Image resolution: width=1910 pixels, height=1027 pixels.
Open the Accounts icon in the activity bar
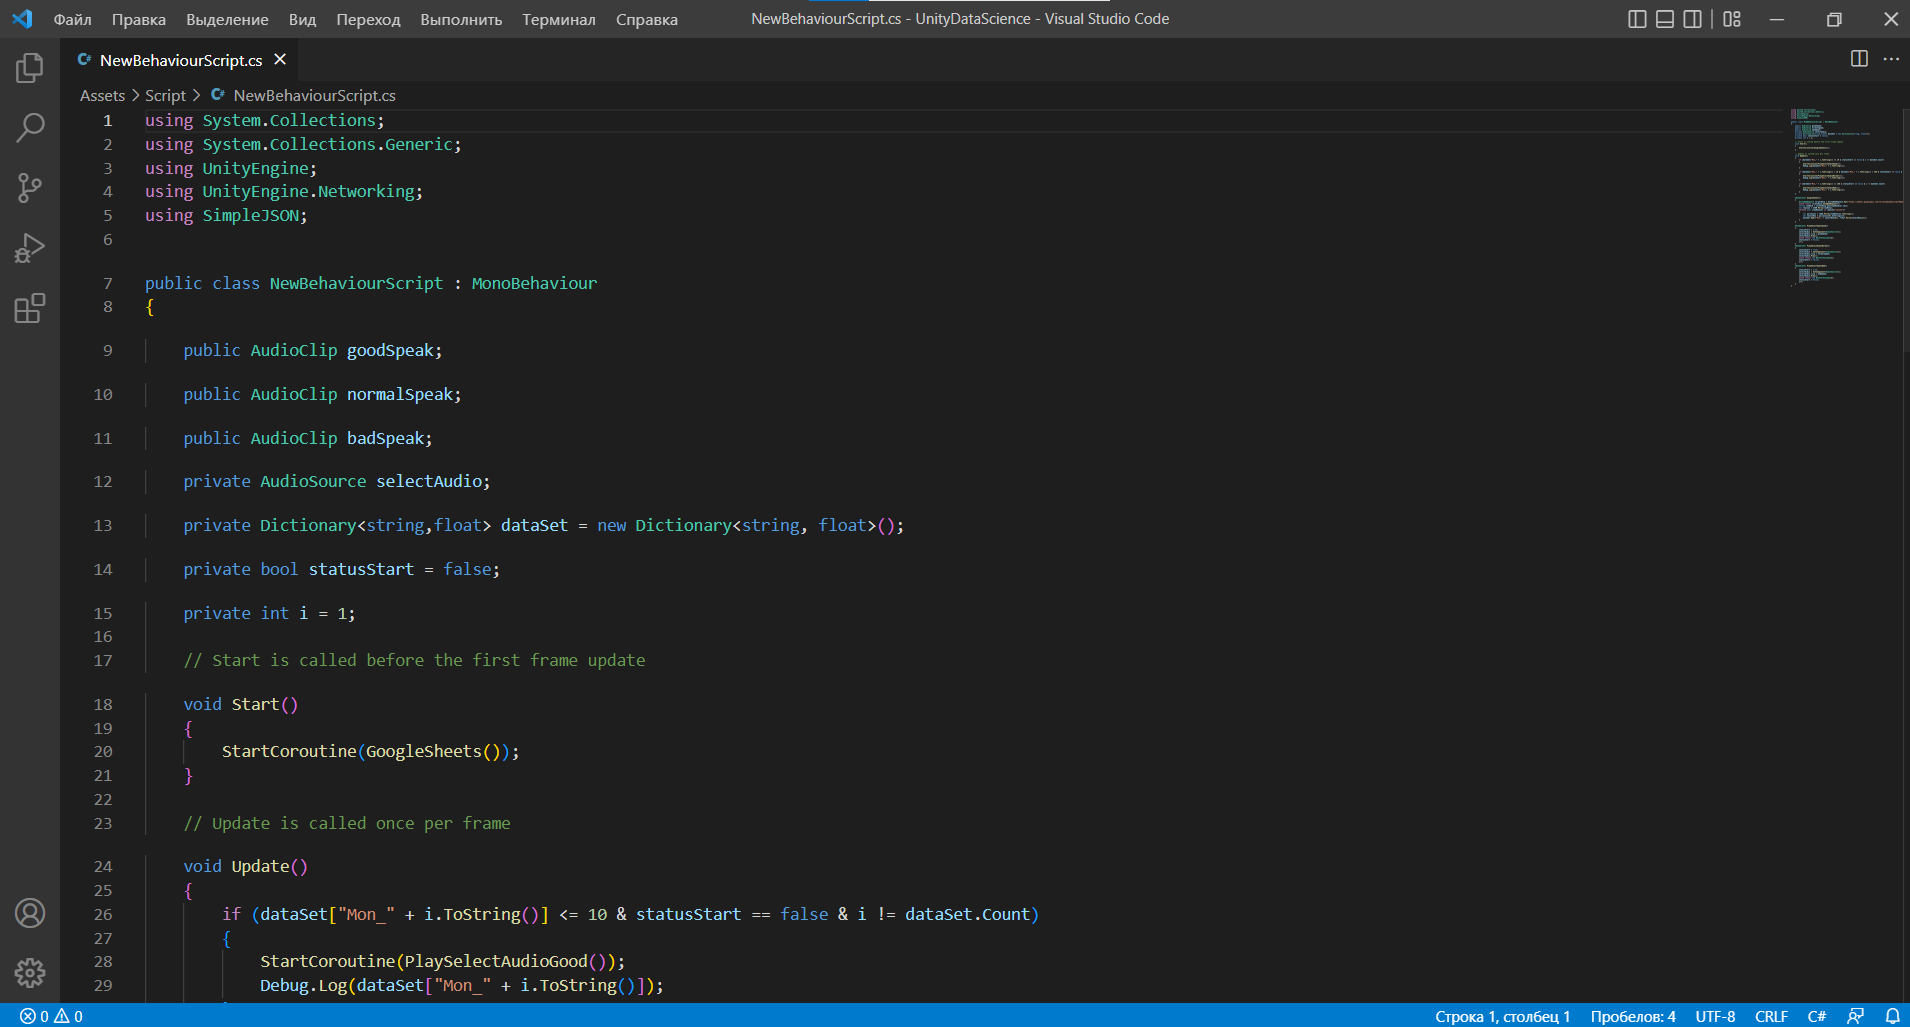point(29,913)
